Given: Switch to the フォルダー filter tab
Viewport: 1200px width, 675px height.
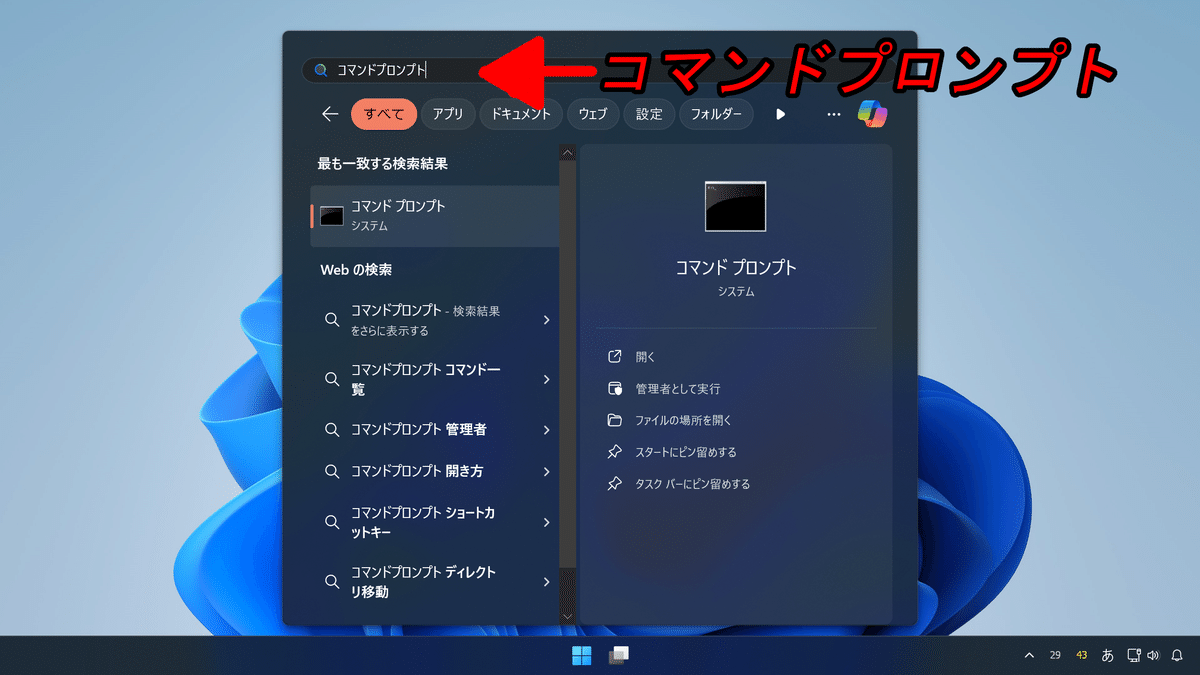Looking at the screenshot, I should tap(717, 114).
